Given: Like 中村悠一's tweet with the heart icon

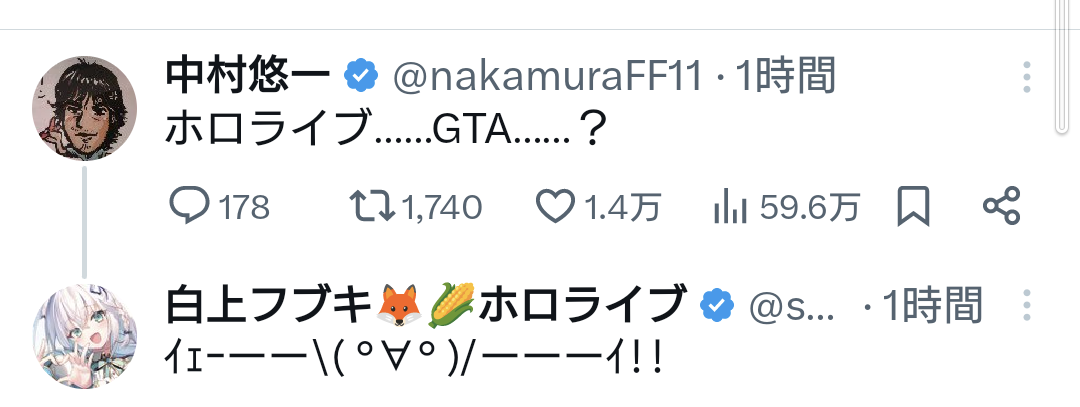Looking at the screenshot, I should pyautogui.click(x=555, y=207).
